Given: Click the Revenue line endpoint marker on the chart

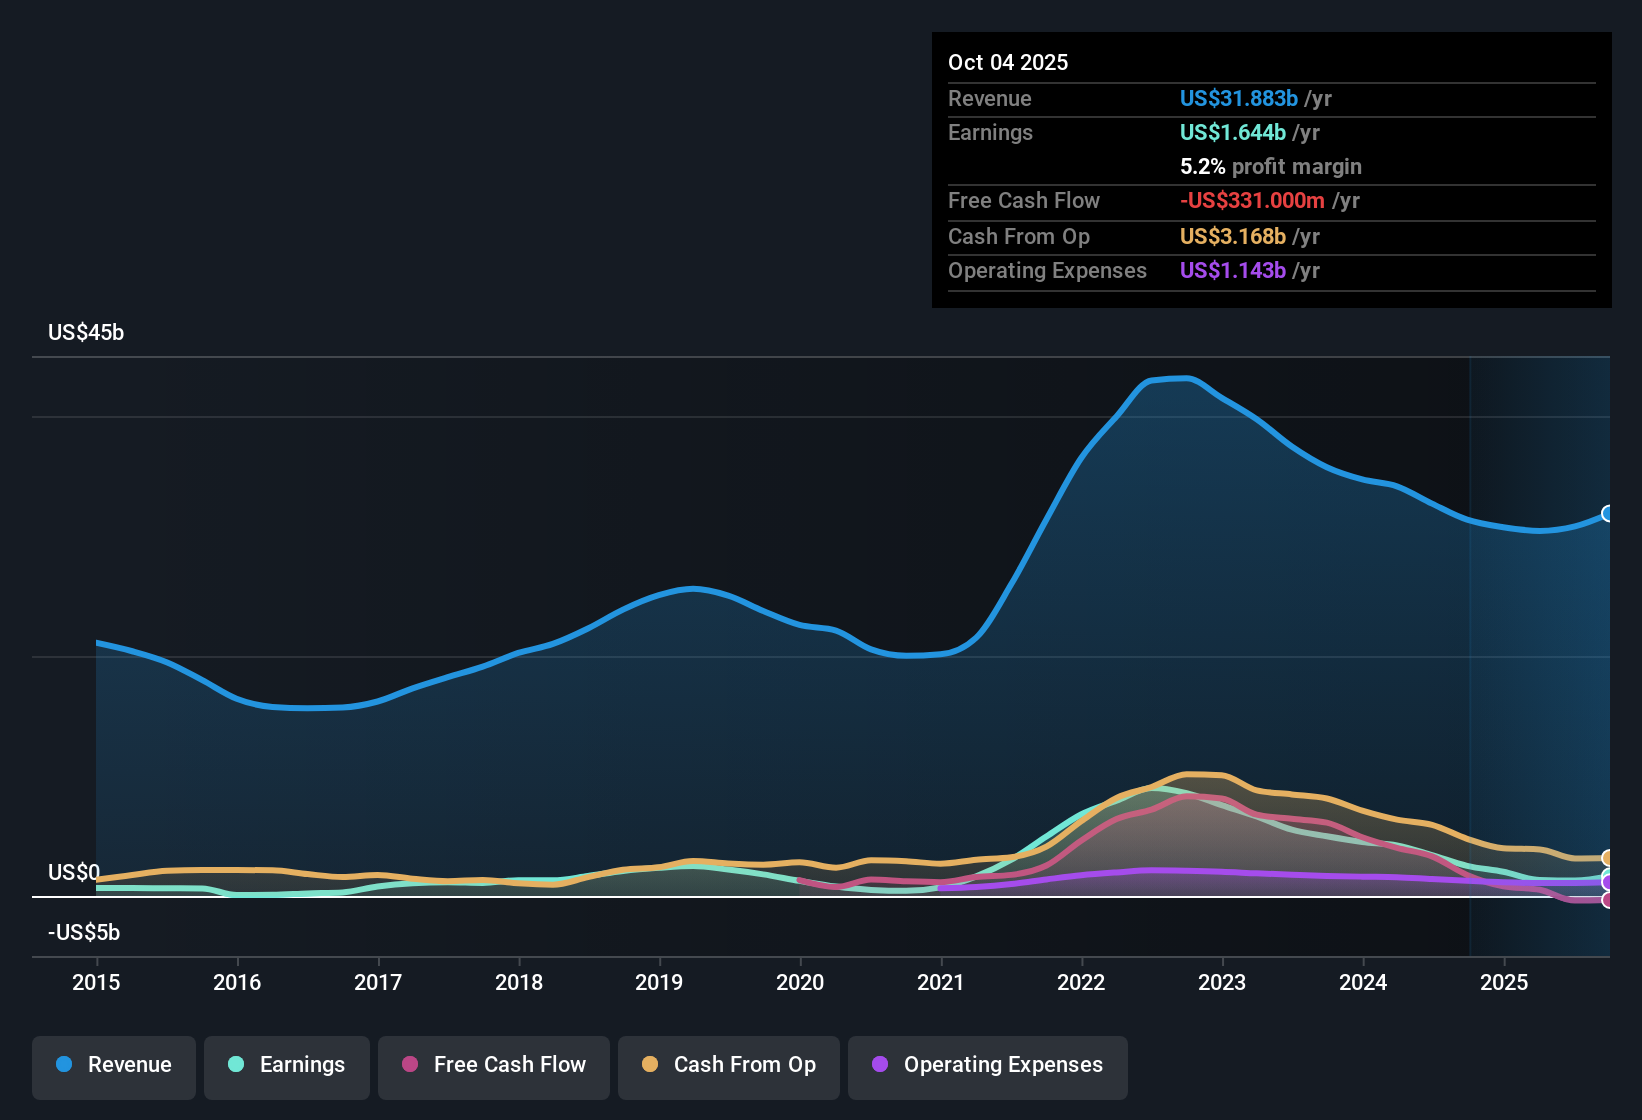Looking at the screenshot, I should point(1608,514).
